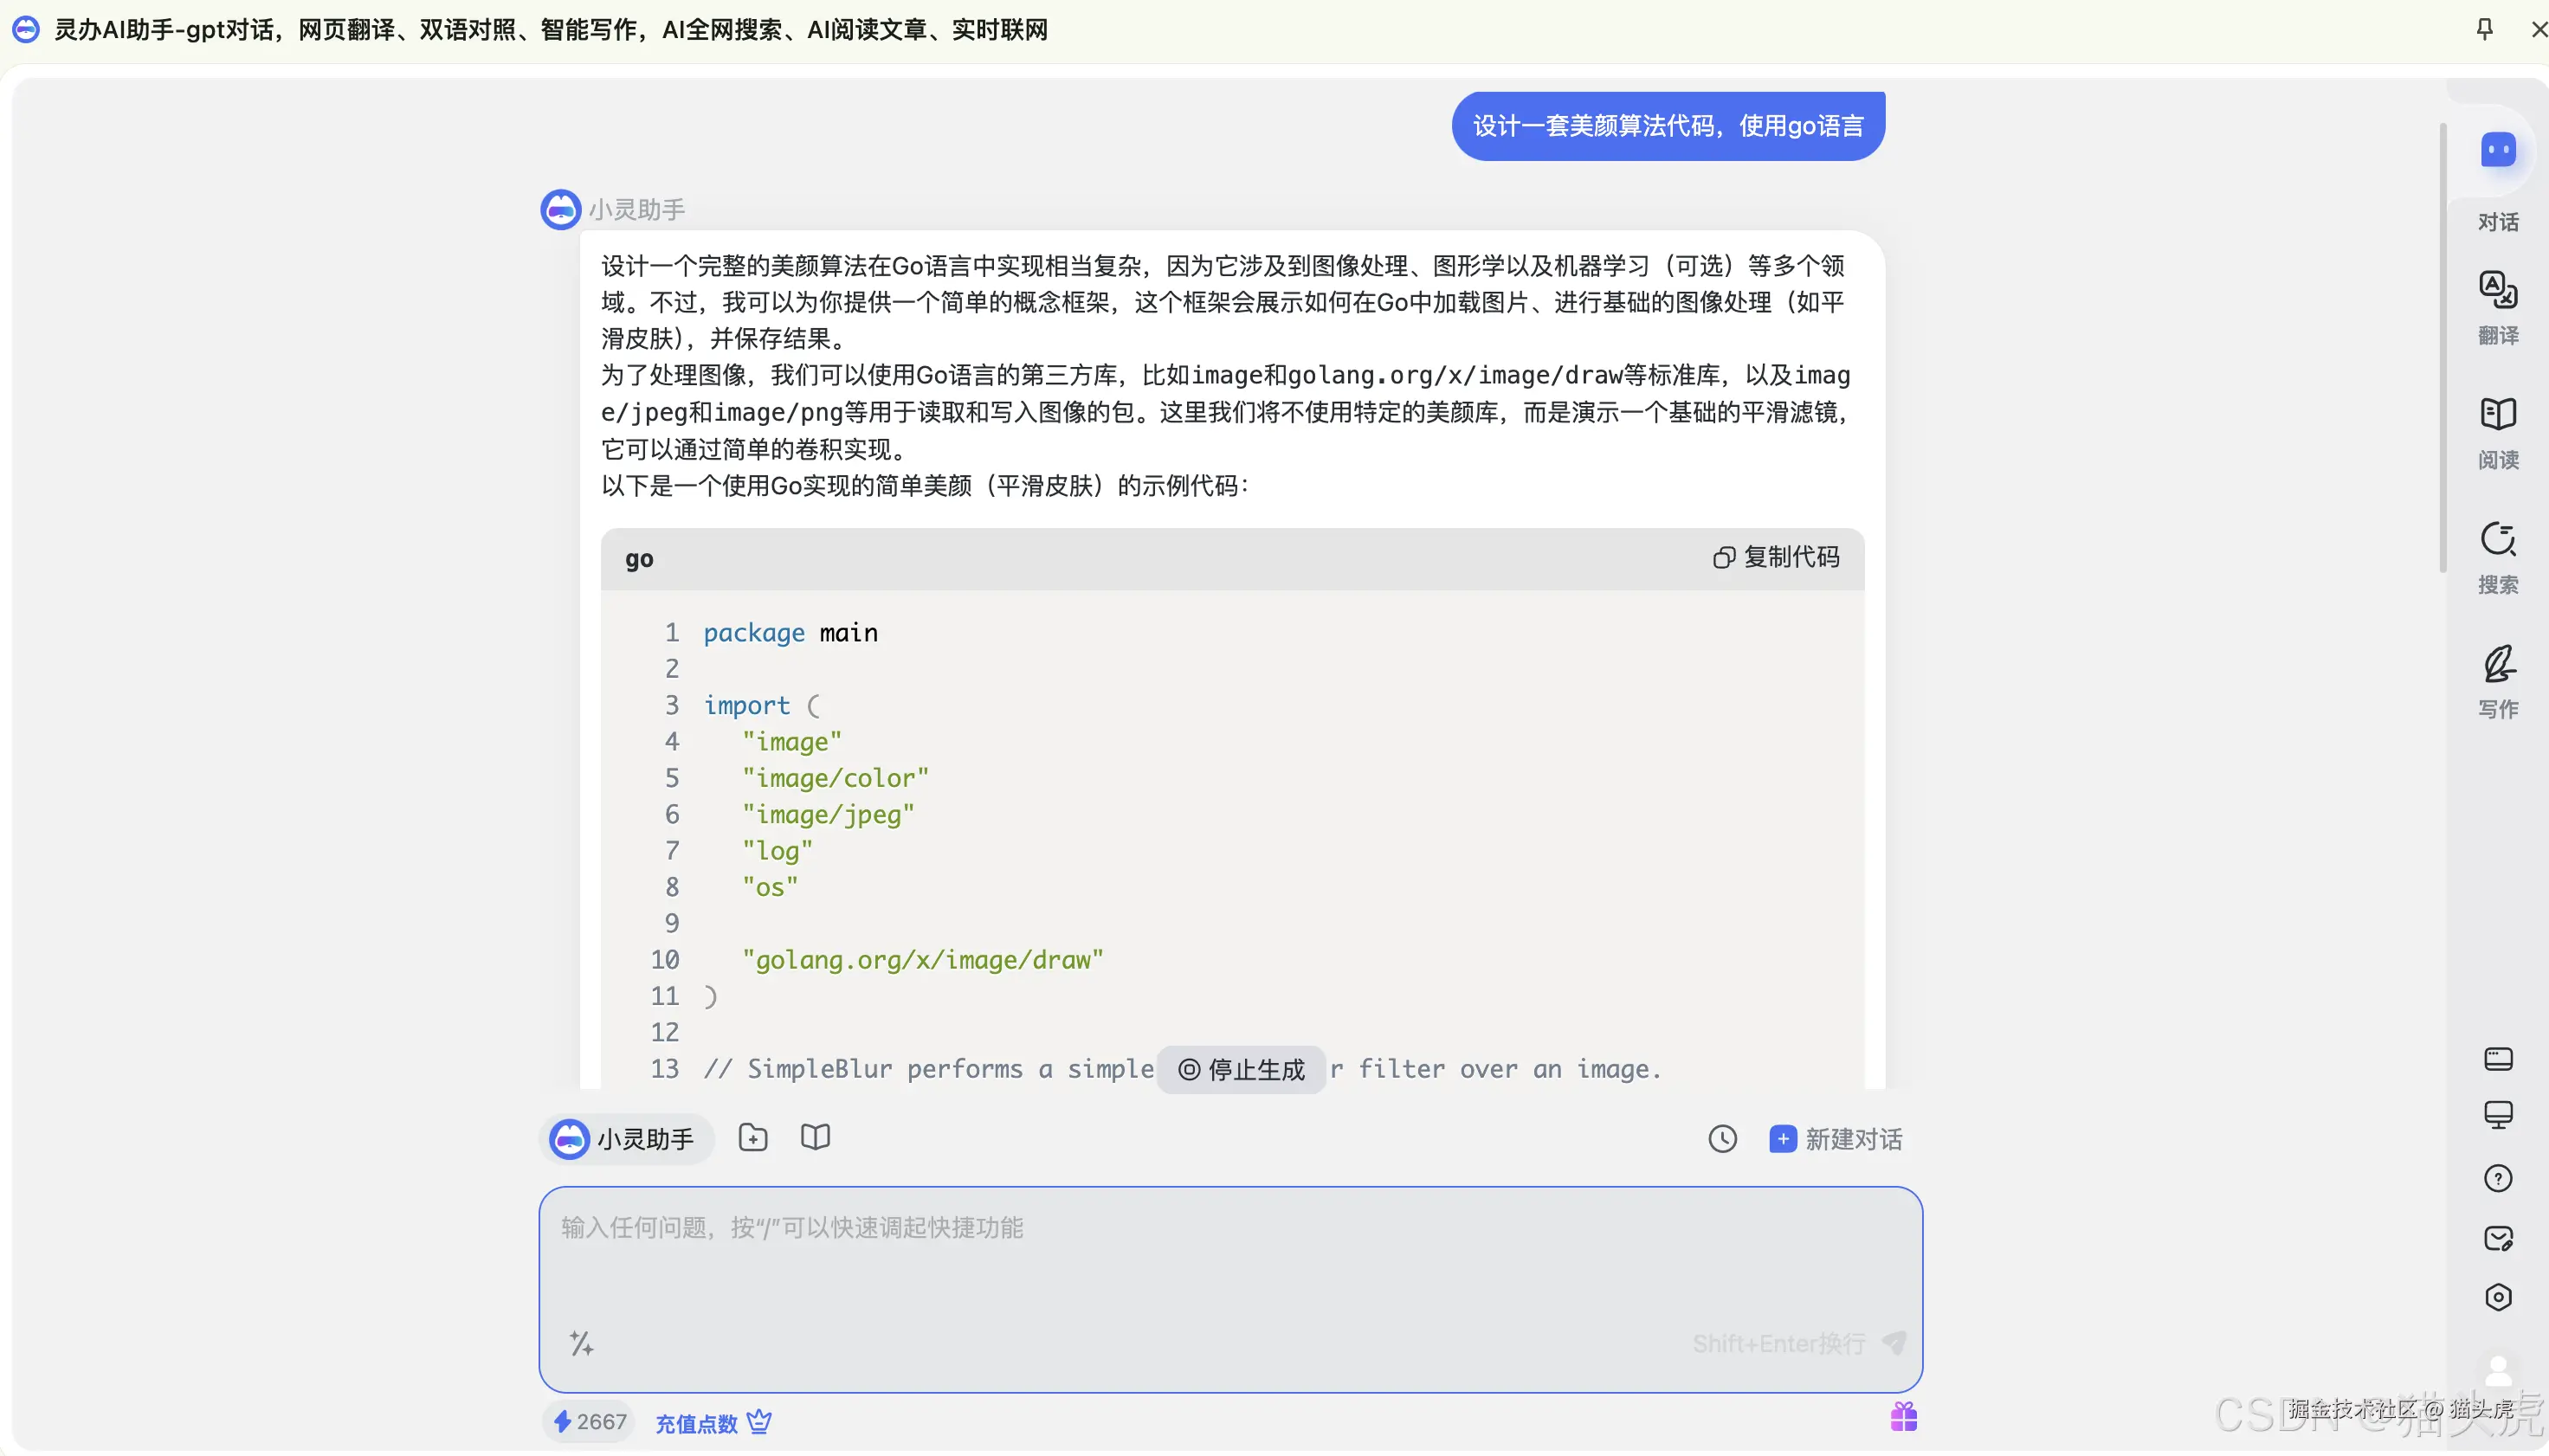2549x1456 pixels.
Task: Click the 停止生成 stop generating button
Action: tap(1241, 1069)
